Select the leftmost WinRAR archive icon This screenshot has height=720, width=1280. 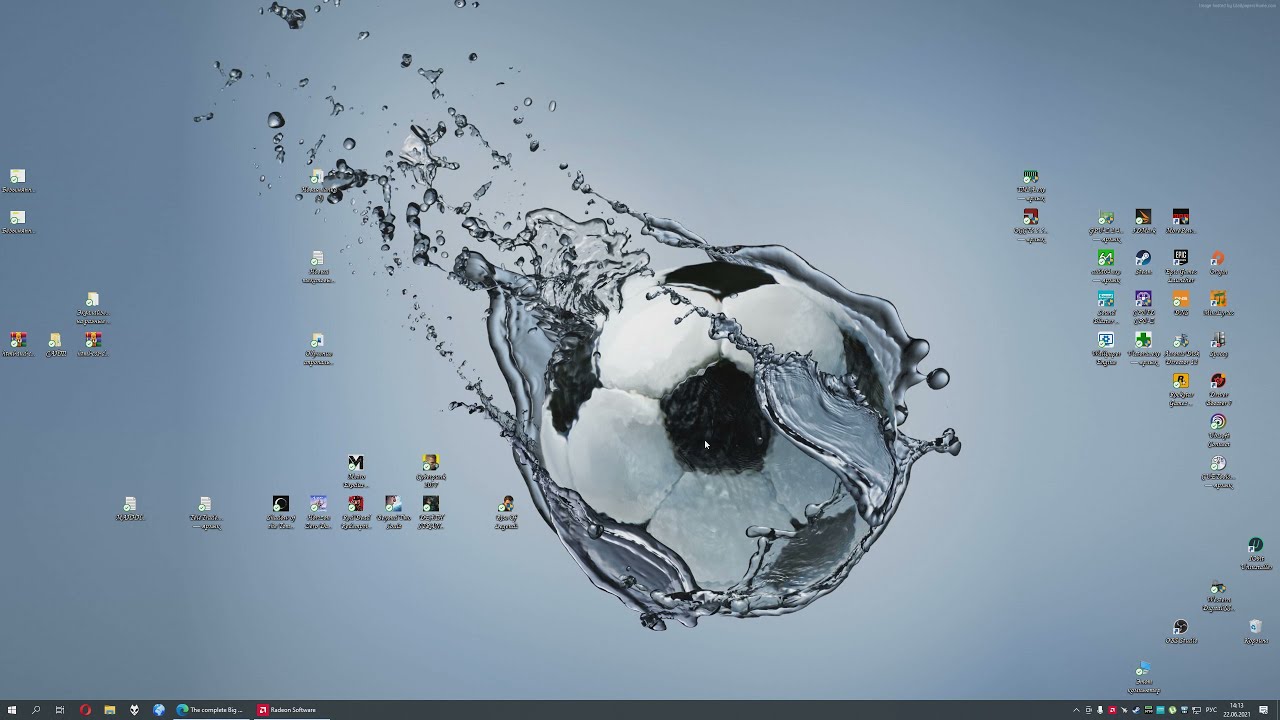click(18, 344)
